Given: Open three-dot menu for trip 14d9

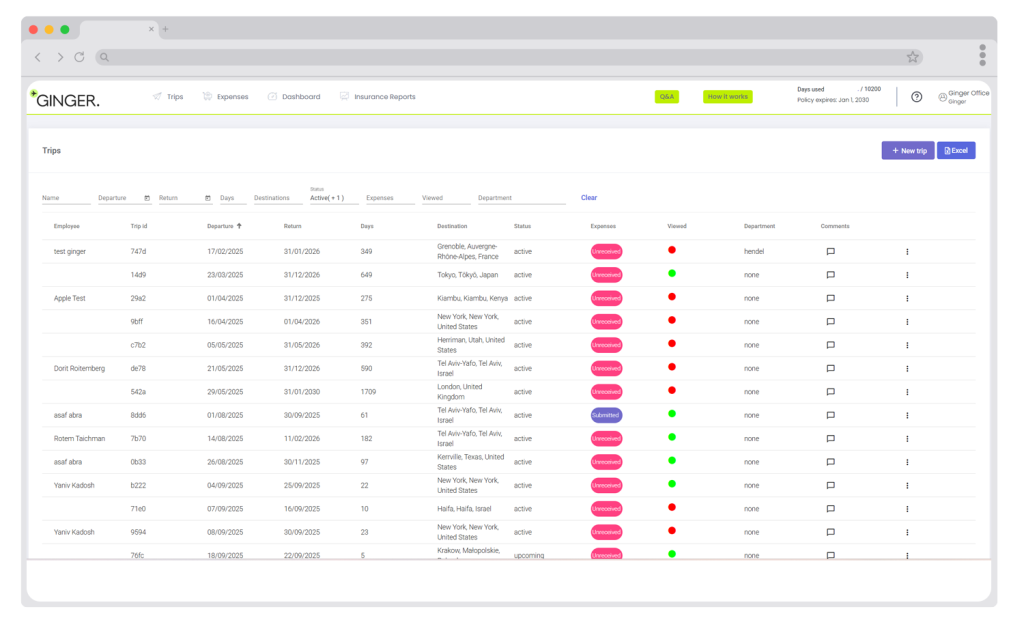Looking at the screenshot, I should pyautogui.click(x=907, y=275).
